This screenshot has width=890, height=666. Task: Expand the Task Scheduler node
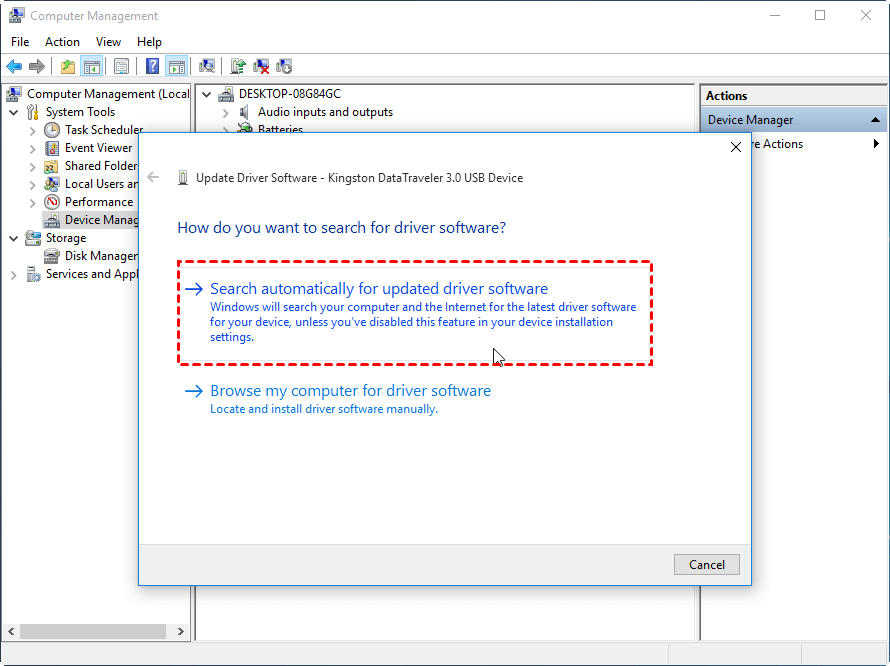pyautogui.click(x=32, y=131)
